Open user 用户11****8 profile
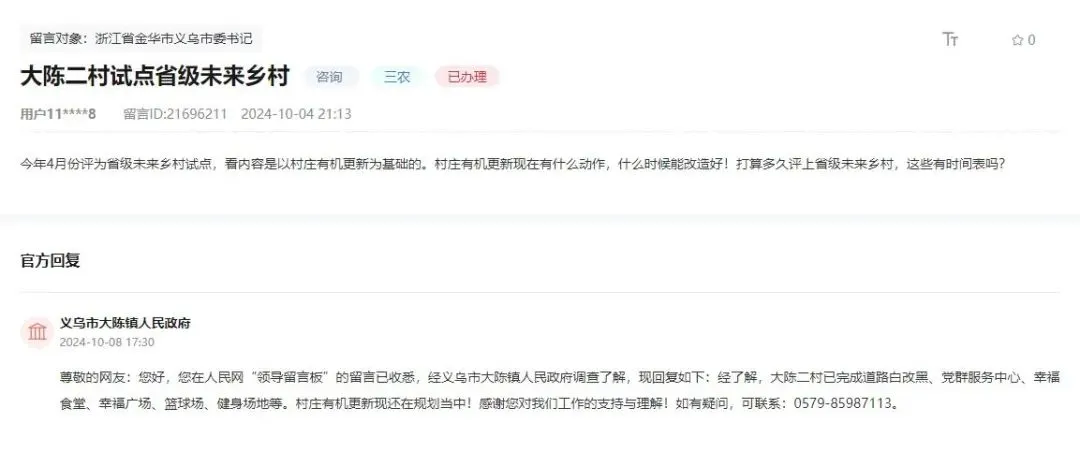 59,114
